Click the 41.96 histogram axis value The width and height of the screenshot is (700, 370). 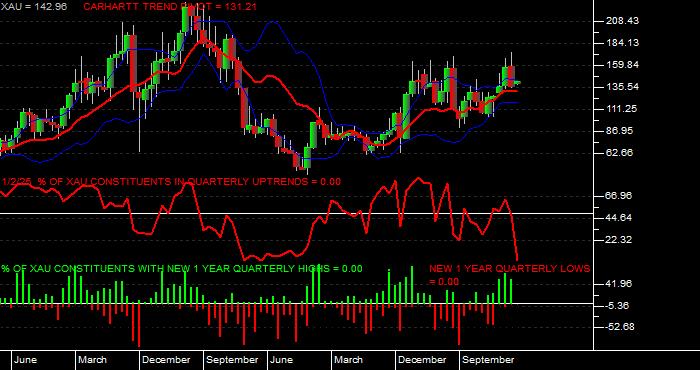[620, 284]
